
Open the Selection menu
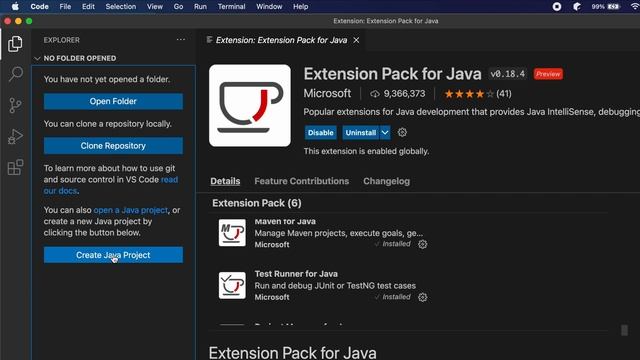click(x=121, y=7)
